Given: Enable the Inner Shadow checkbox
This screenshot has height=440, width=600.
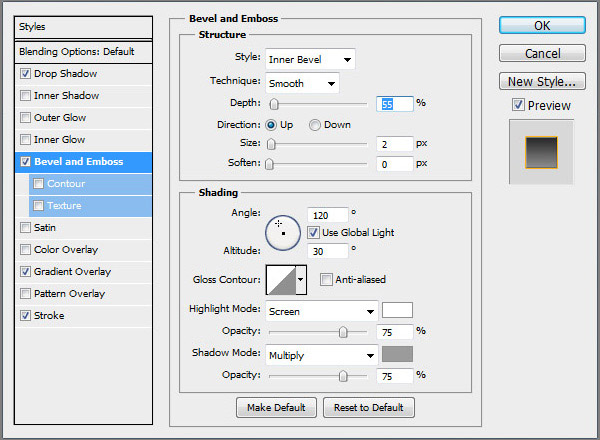Looking at the screenshot, I should [x=25, y=96].
